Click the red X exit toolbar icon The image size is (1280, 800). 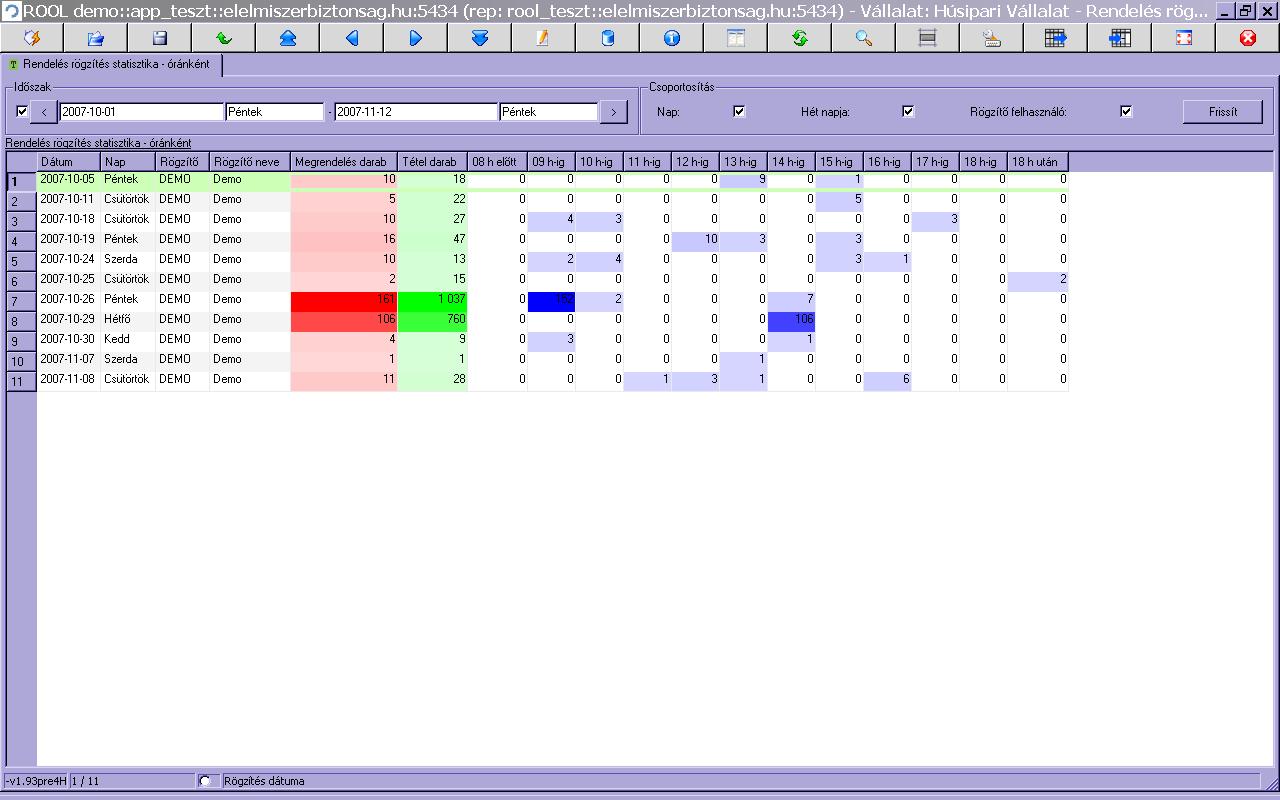coord(1247,38)
